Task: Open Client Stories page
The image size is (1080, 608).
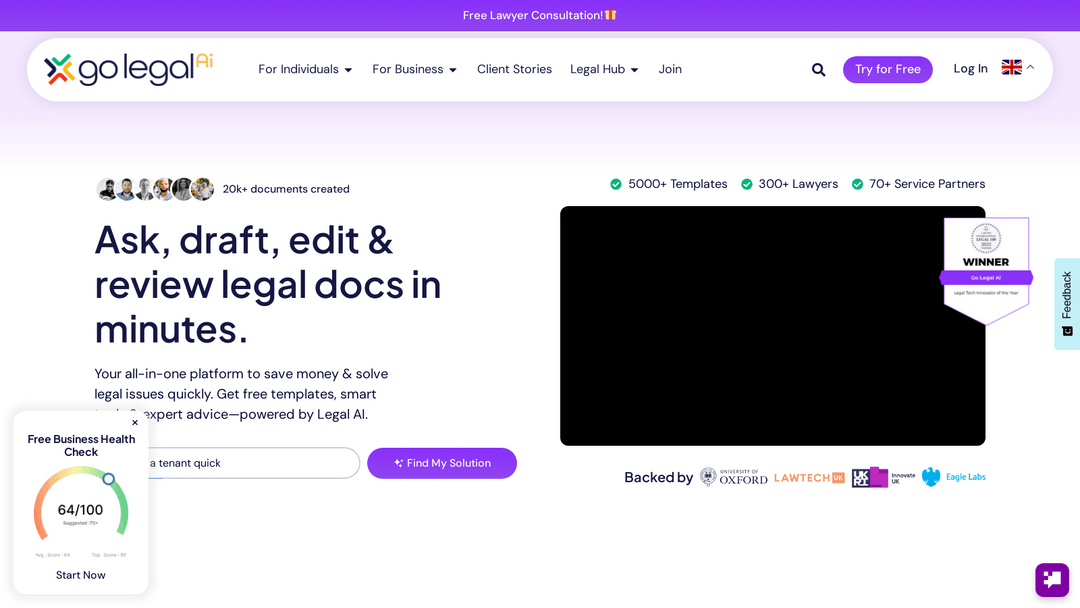Action: coord(515,70)
